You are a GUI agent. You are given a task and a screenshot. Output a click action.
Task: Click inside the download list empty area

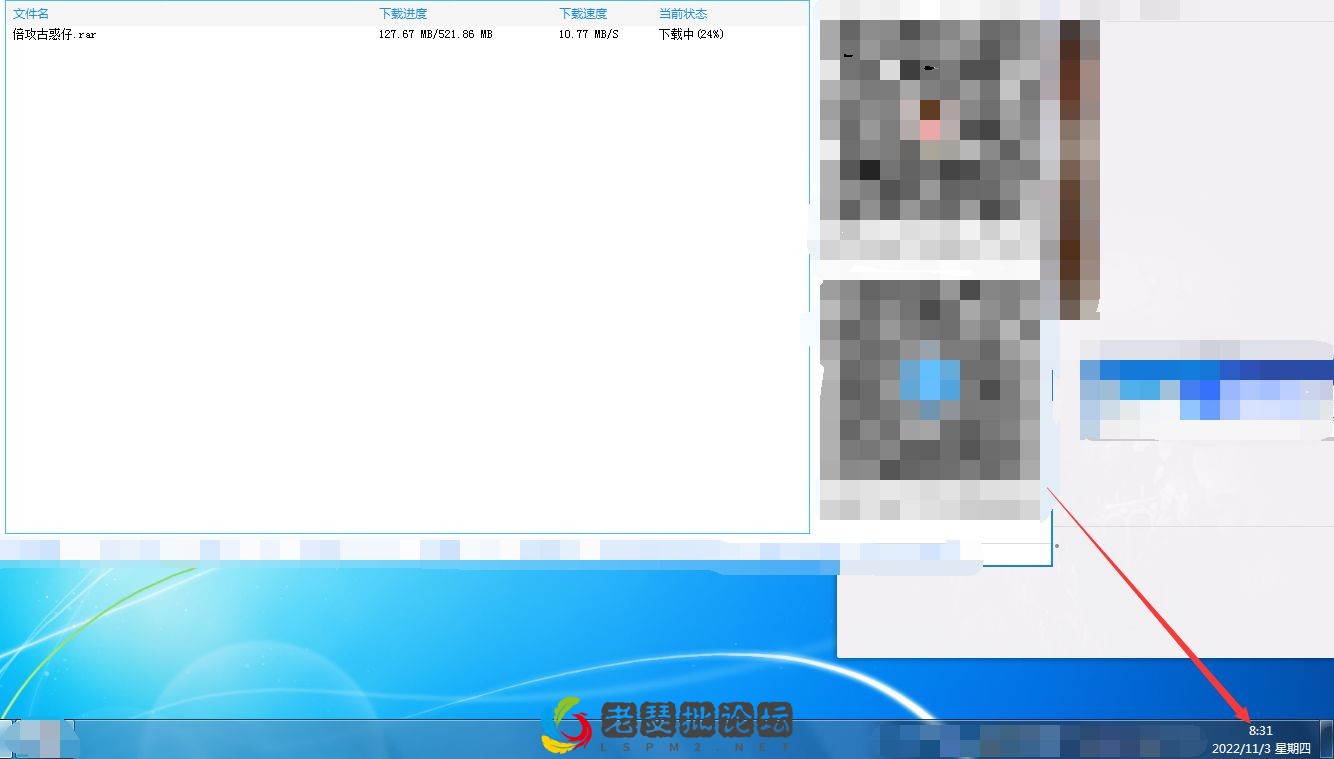pos(400,300)
